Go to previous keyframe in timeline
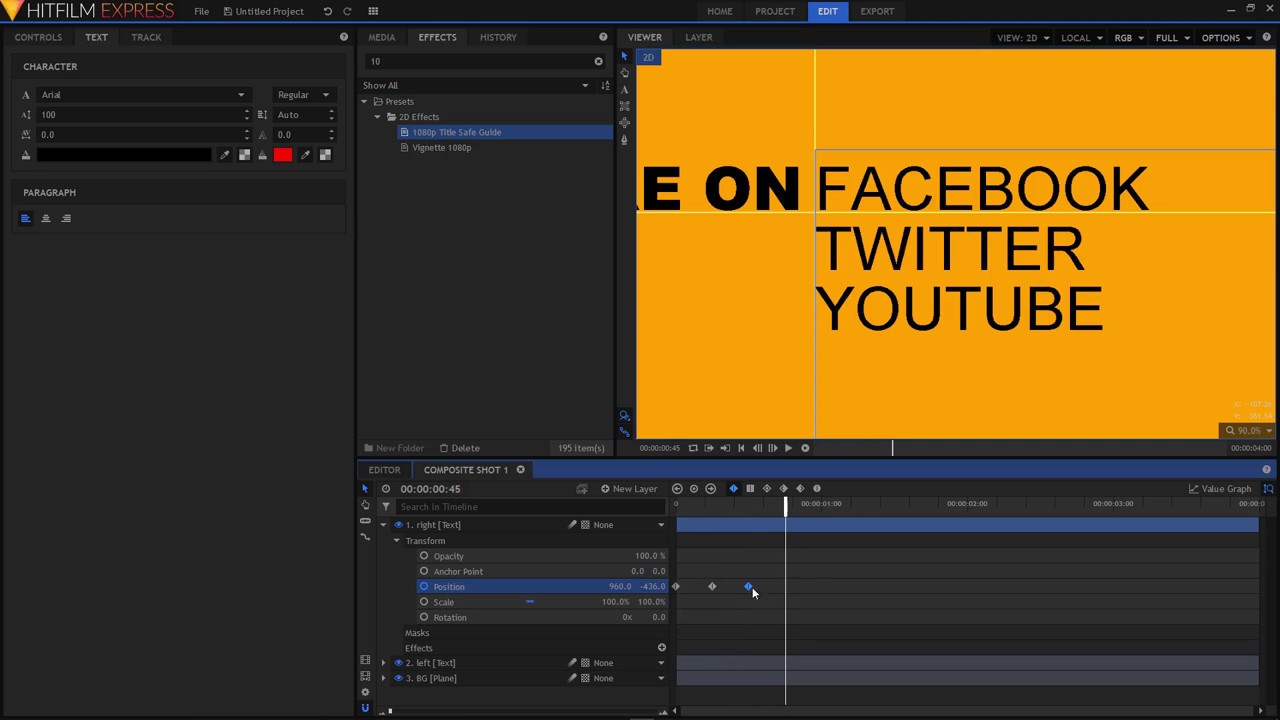 (x=677, y=489)
